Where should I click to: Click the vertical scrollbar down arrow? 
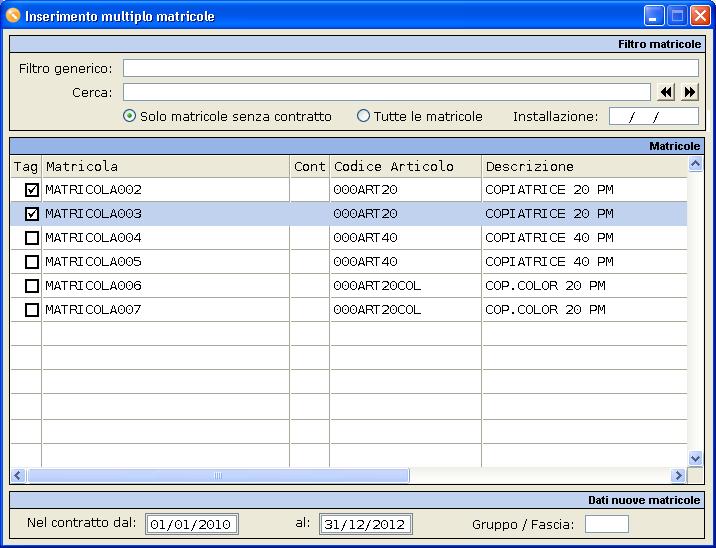click(x=695, y=458)
